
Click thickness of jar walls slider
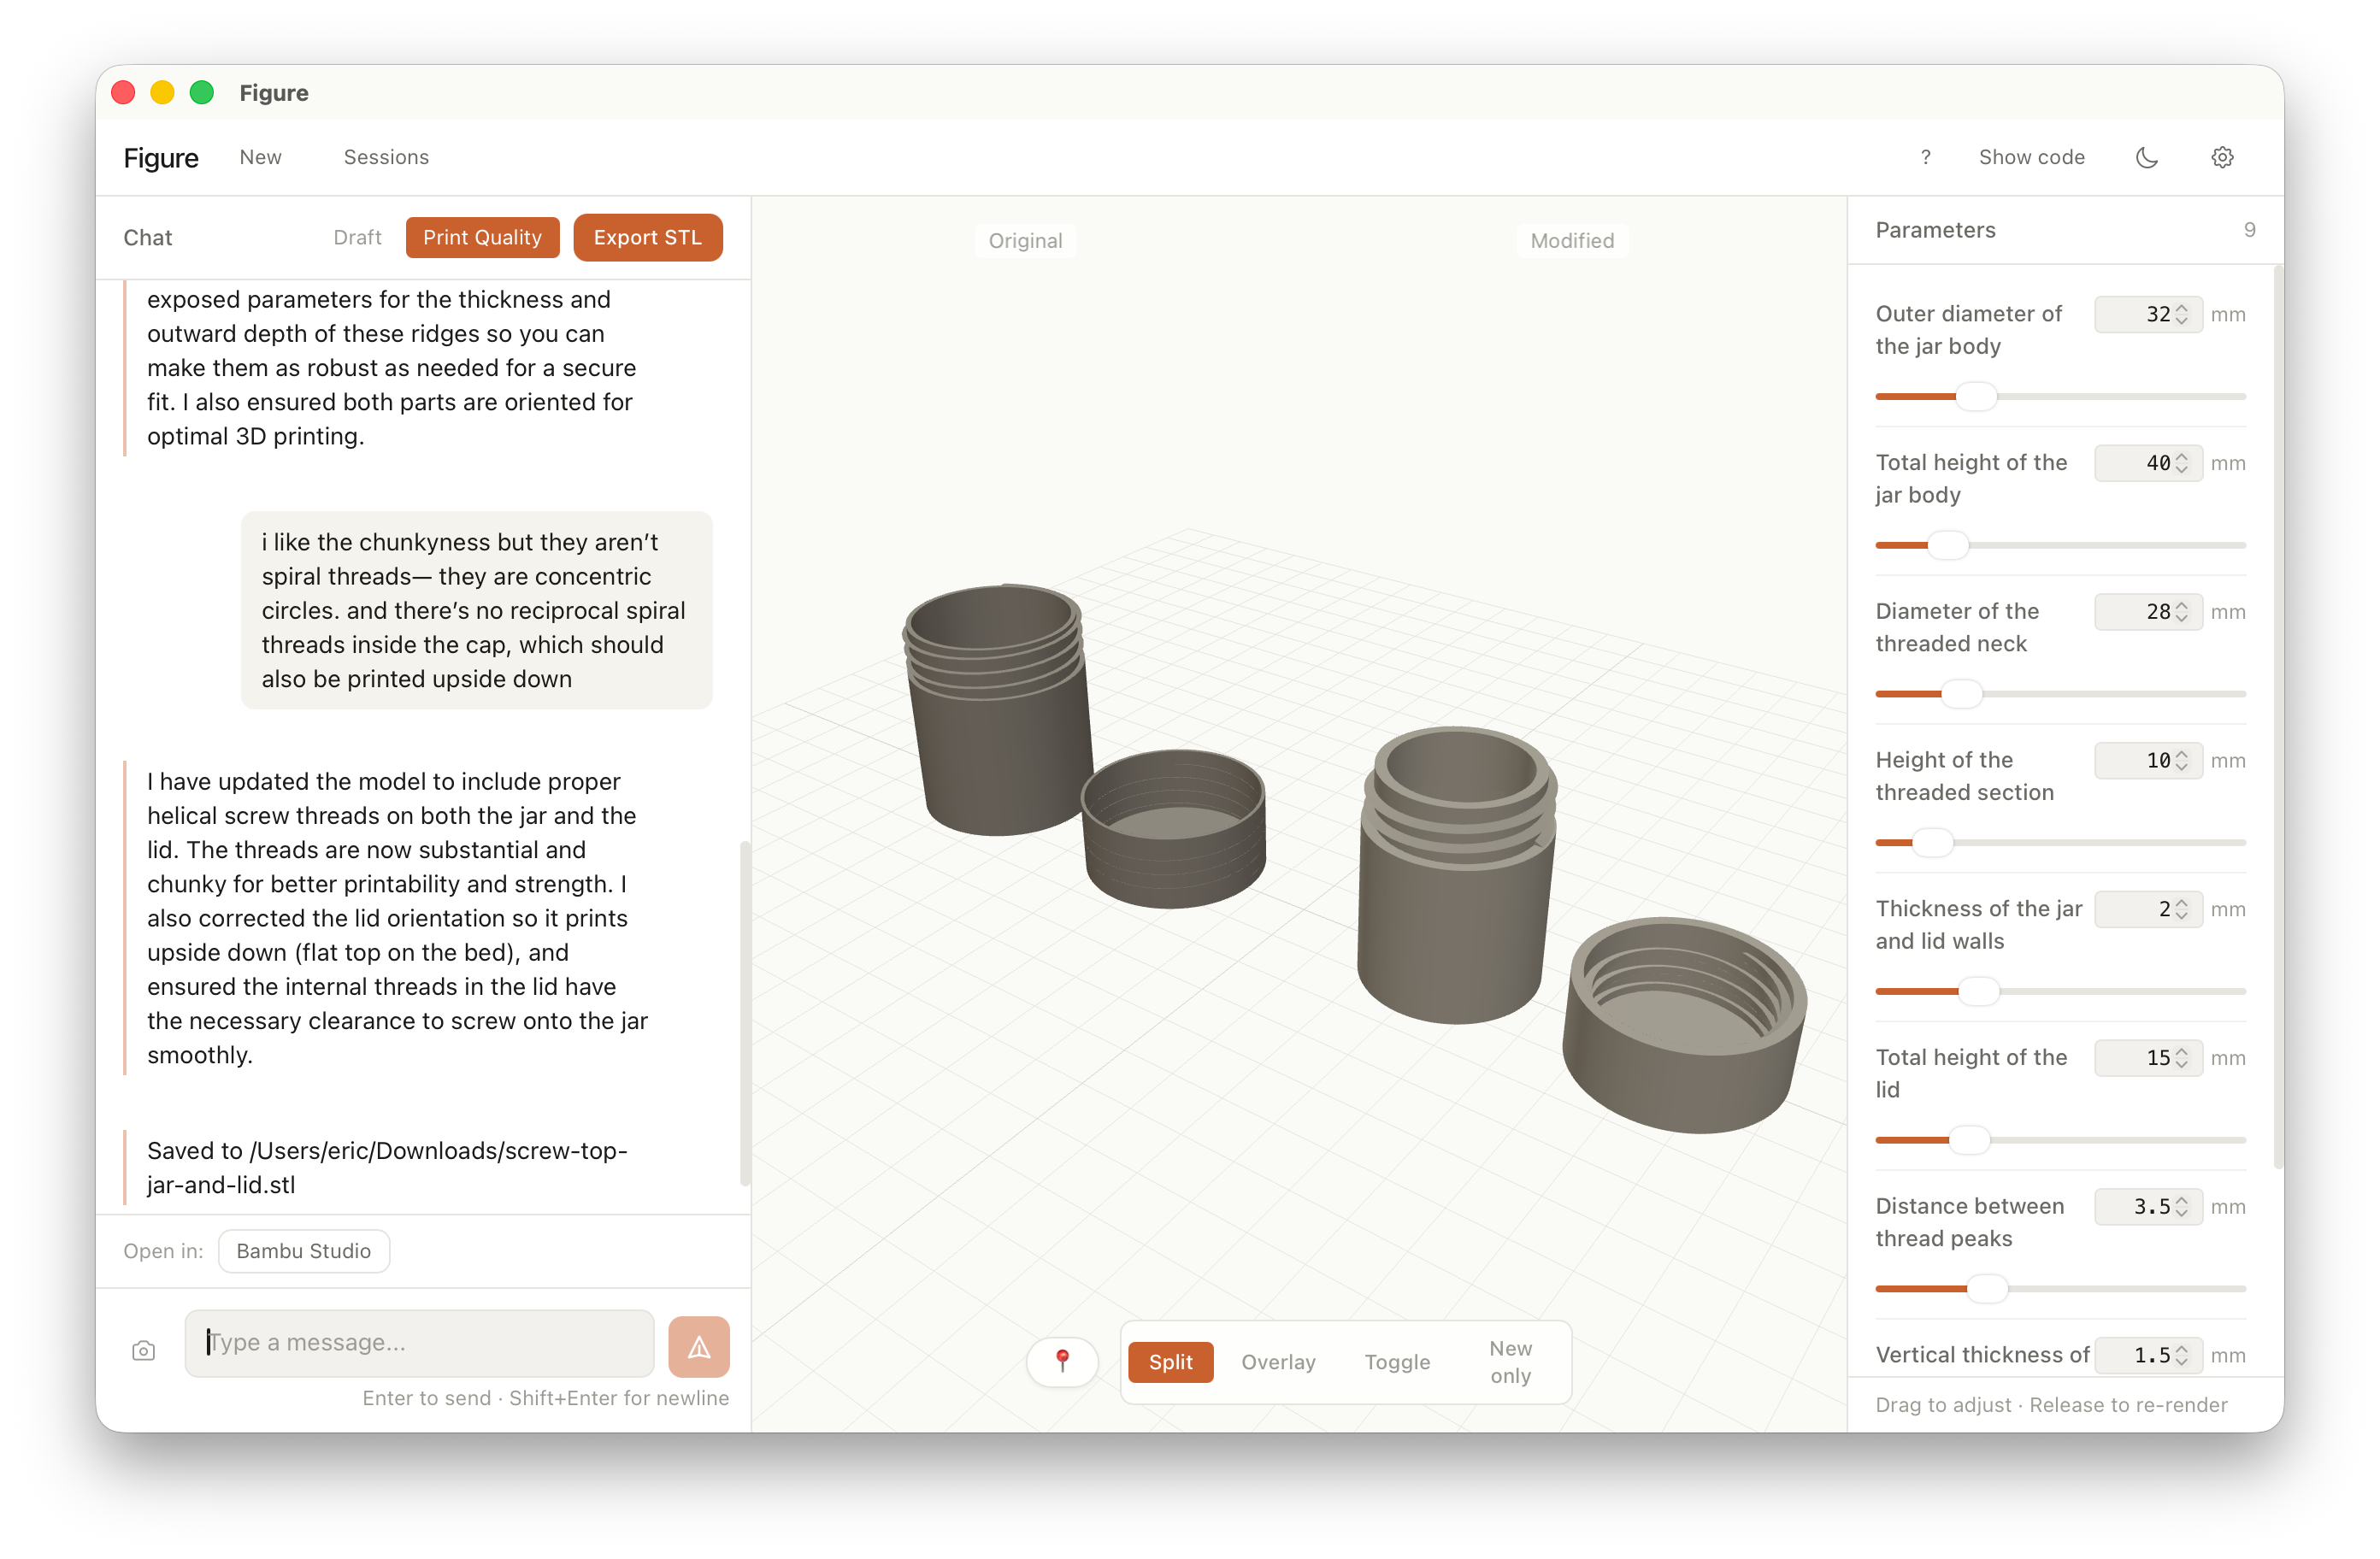pyautogui.click(x=2060, y=991)
